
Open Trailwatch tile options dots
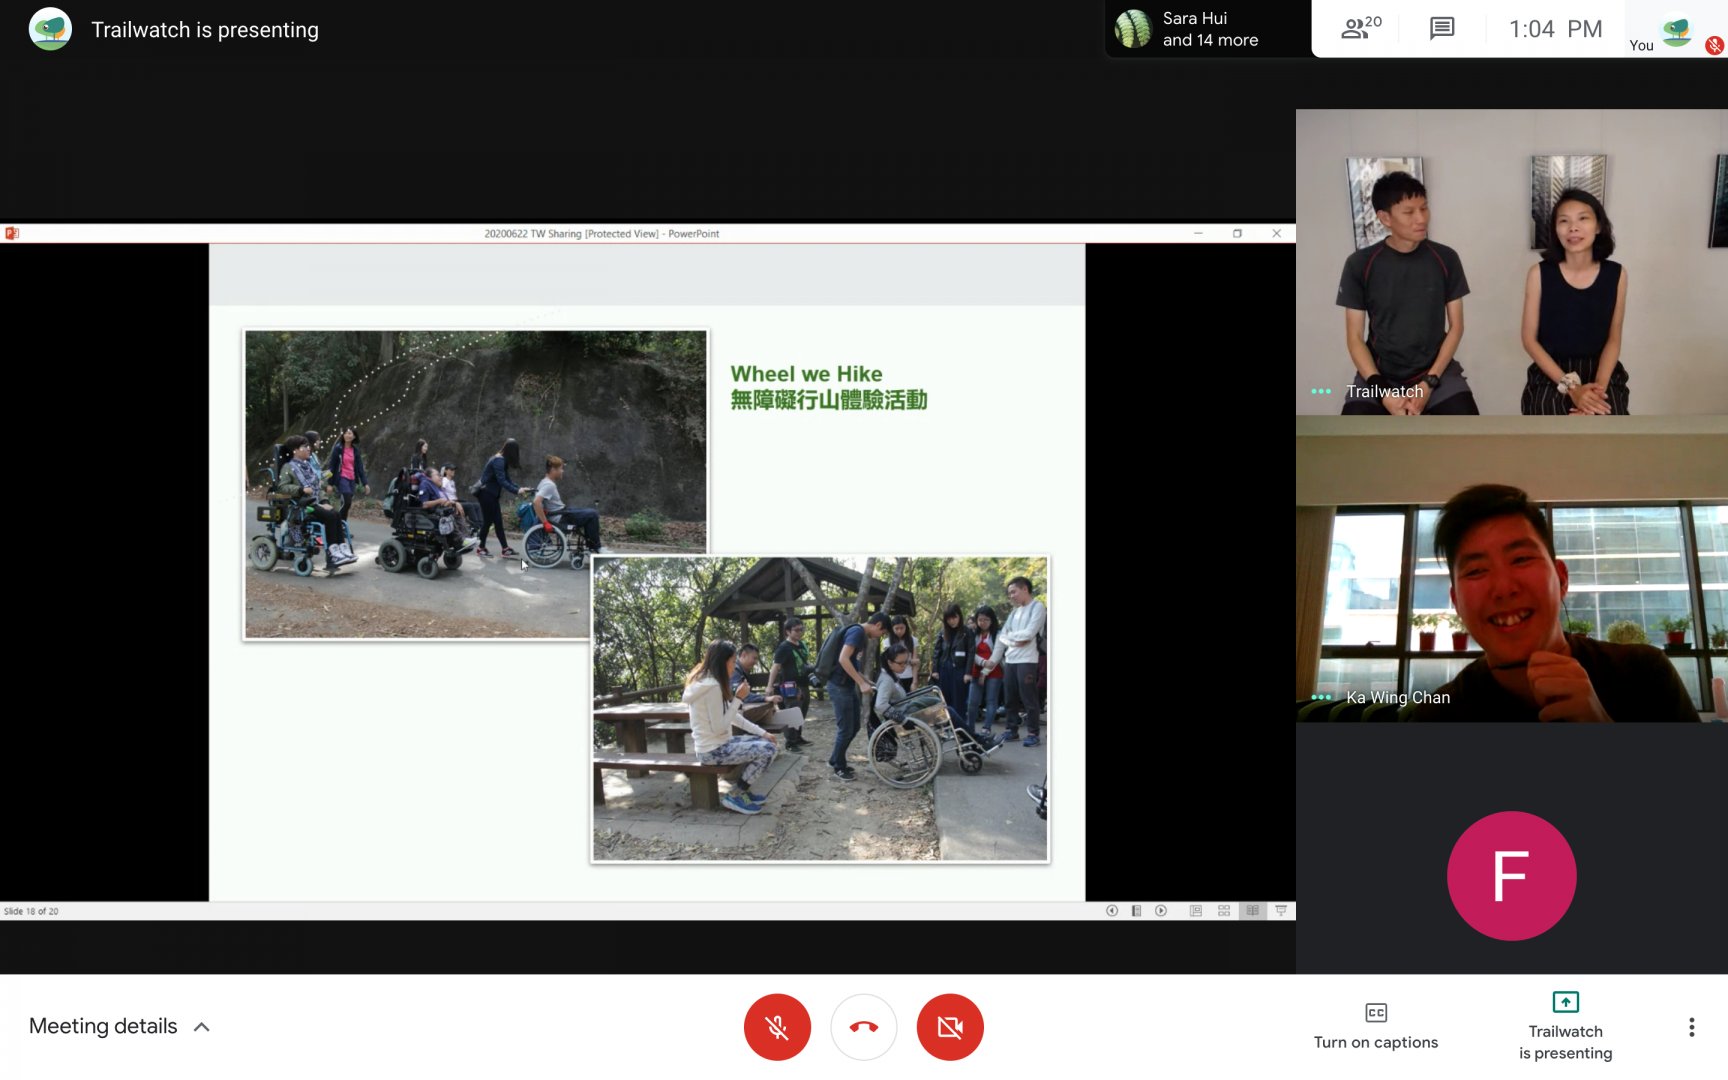pyautogui.click(x=1321, y=391)
